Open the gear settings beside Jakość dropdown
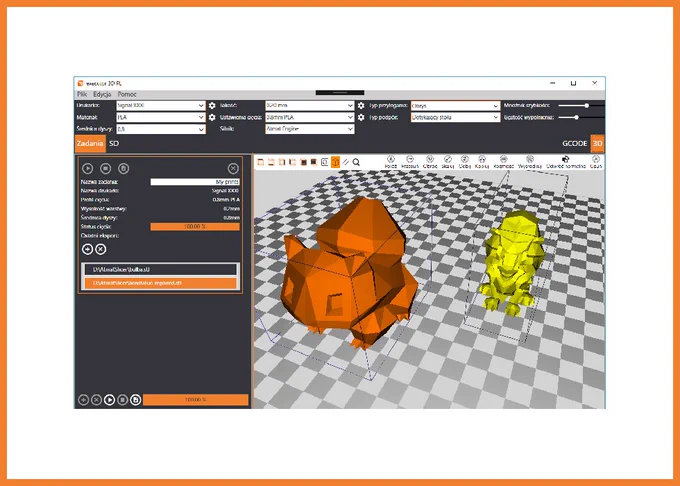 pos(361,105)
